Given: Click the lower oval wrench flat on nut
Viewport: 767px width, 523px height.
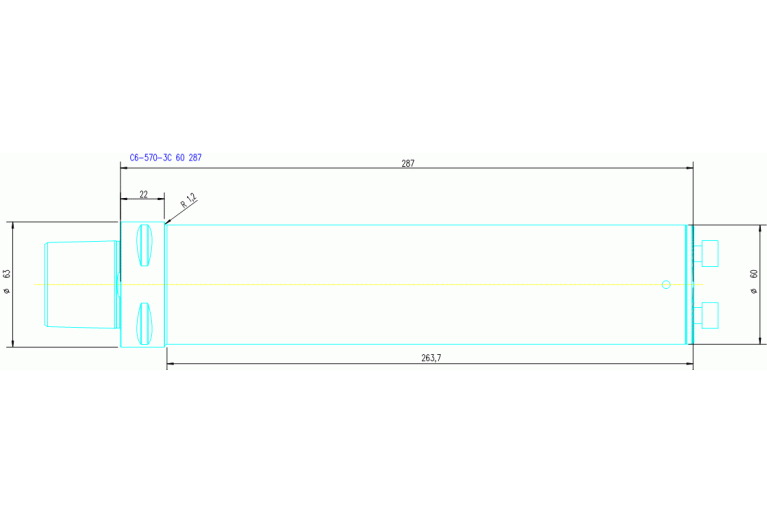Looking at the screenshot, I should [x=144, y=323].
